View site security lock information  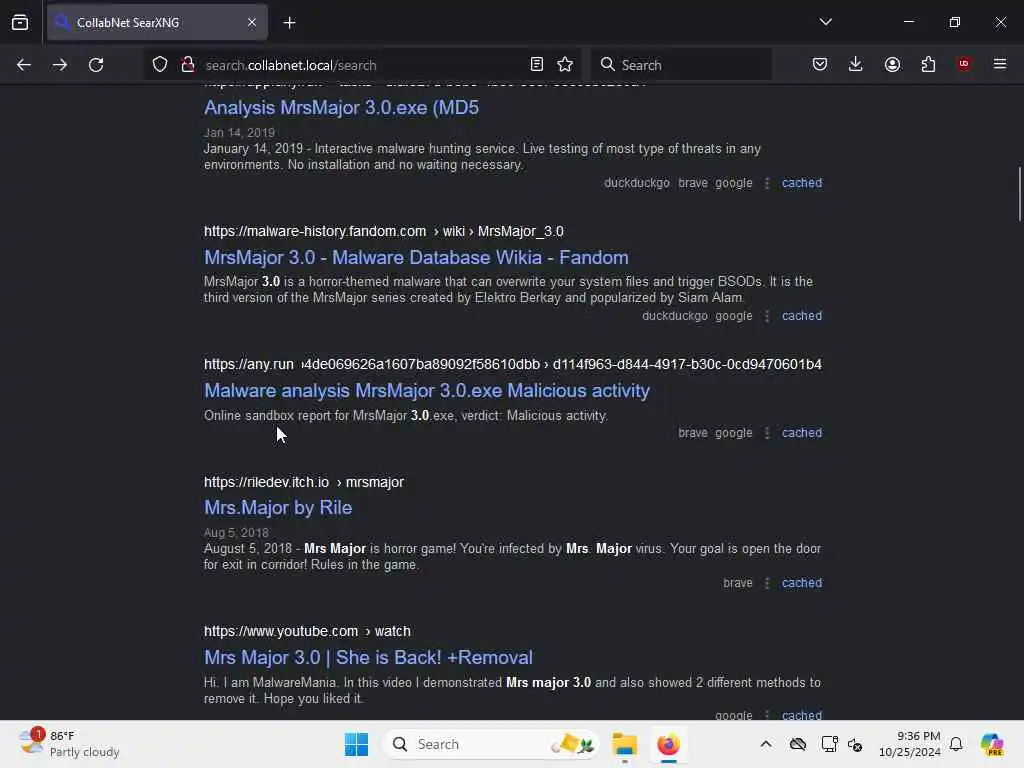tap(188, 64)
